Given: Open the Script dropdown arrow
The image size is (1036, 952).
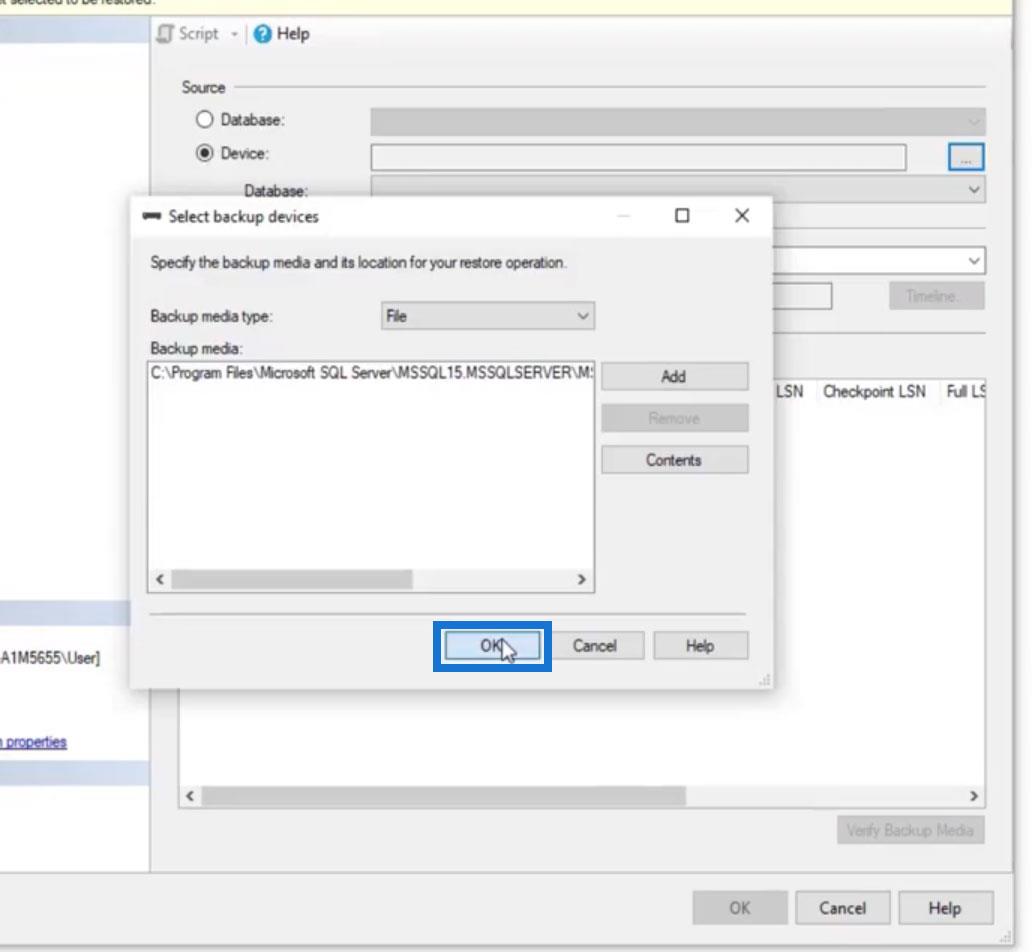Looking at the screenshot, I should (234, 34).
